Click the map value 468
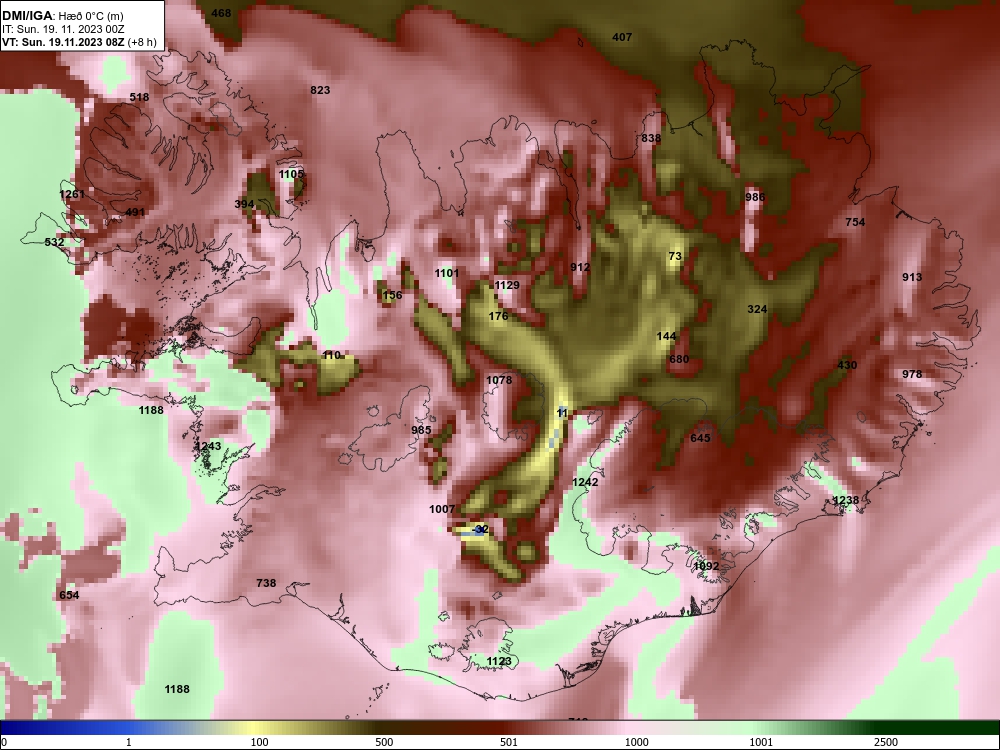The image size is (1000, 750). point(221,13)
